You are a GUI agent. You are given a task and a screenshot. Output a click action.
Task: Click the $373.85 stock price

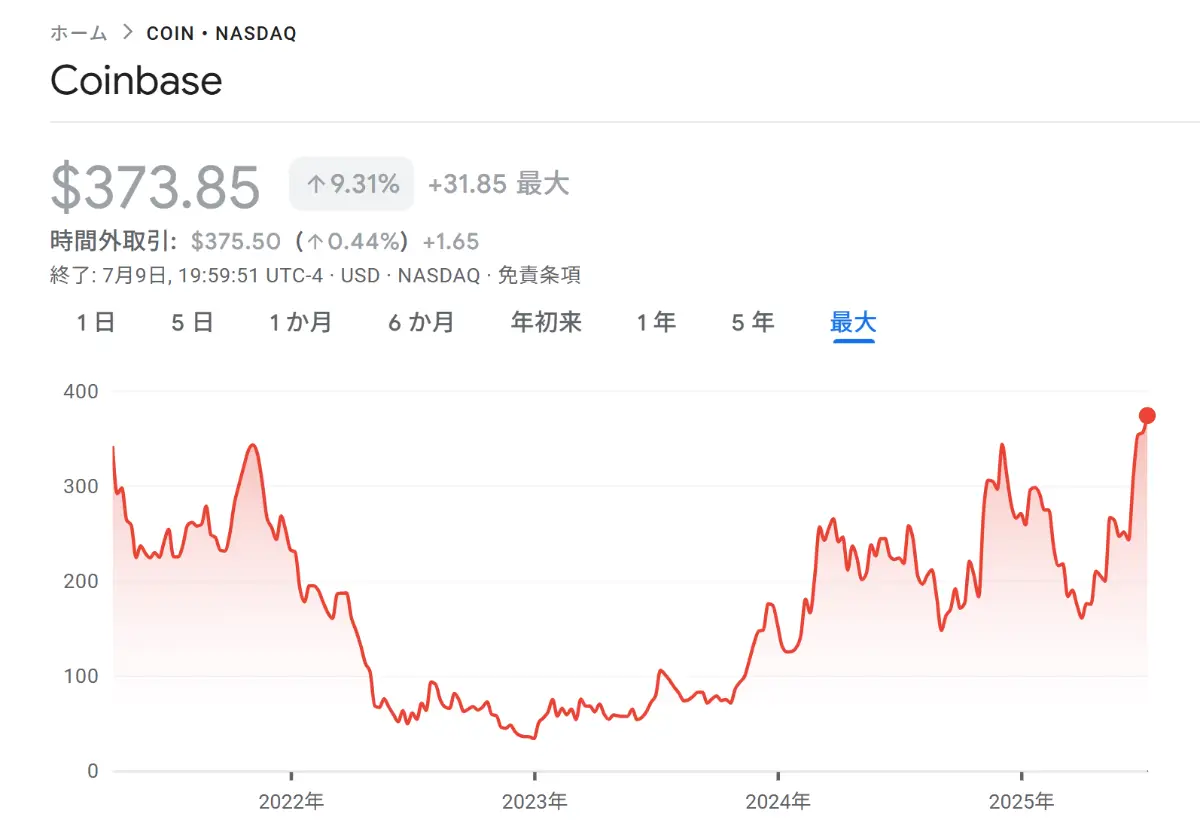155,186
